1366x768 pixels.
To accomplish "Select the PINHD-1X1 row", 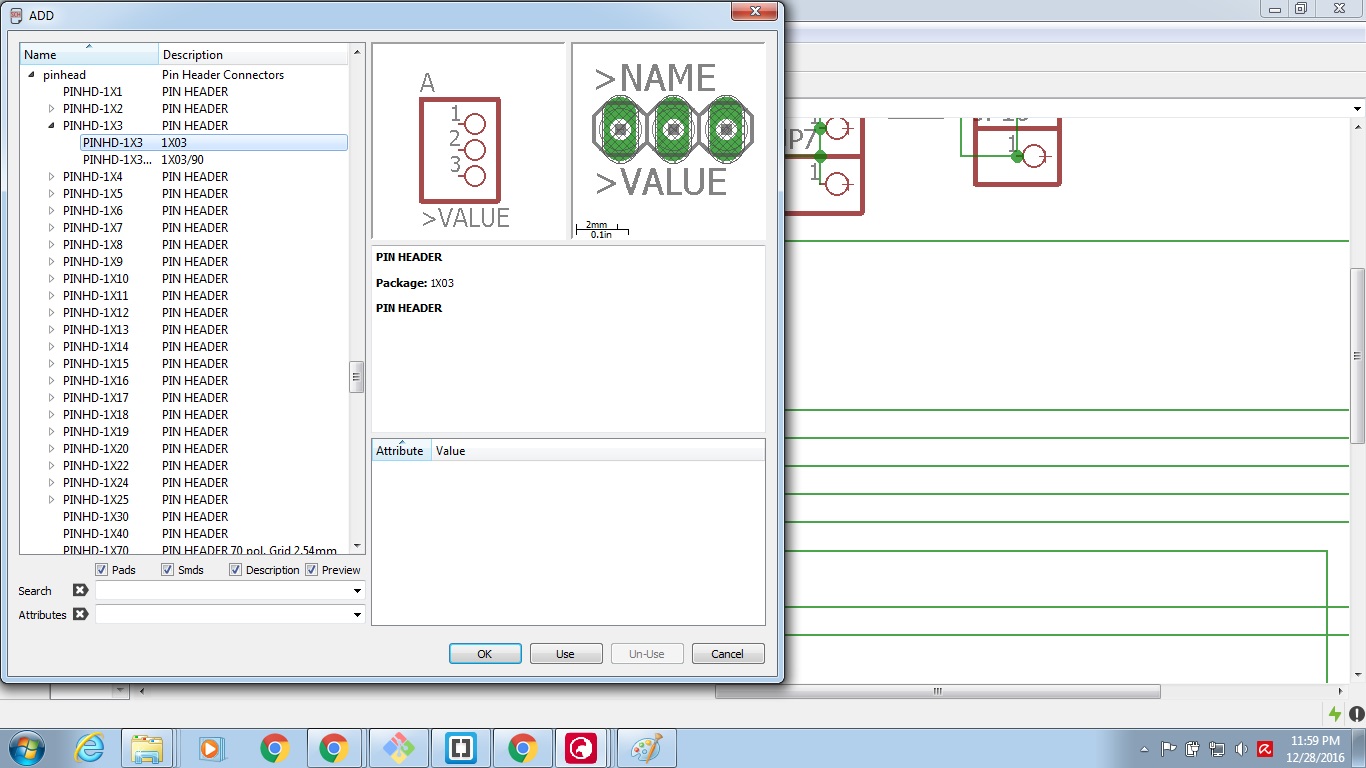I will tap(184, 92).
